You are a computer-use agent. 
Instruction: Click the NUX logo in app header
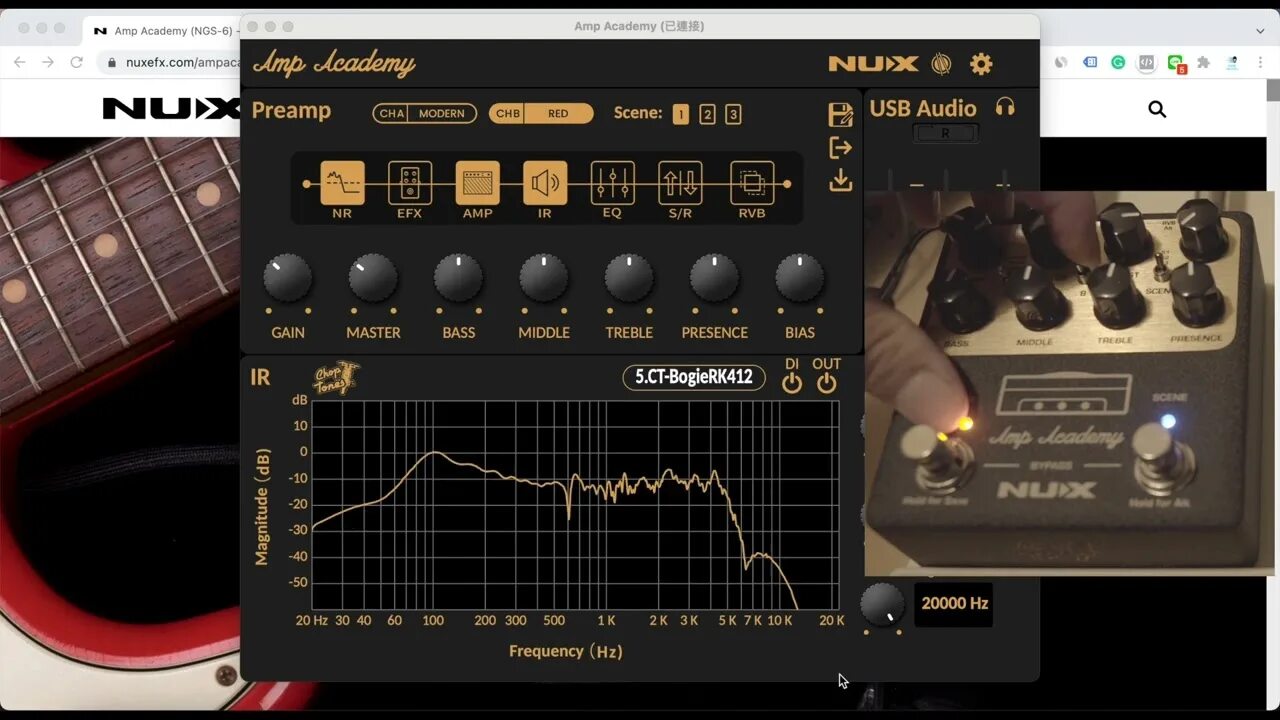[873, 64]
